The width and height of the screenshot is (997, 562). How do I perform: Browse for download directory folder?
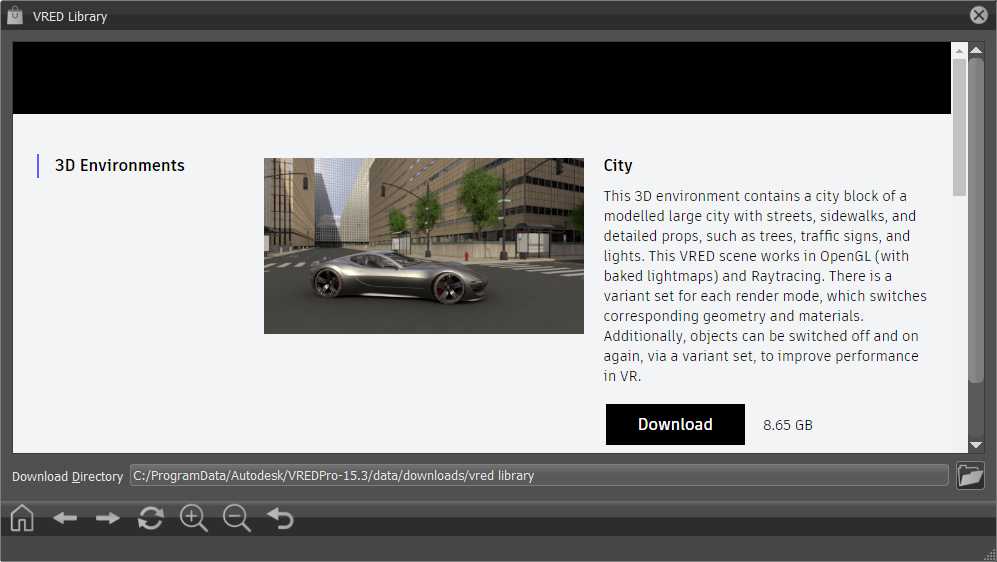[970, 476]
